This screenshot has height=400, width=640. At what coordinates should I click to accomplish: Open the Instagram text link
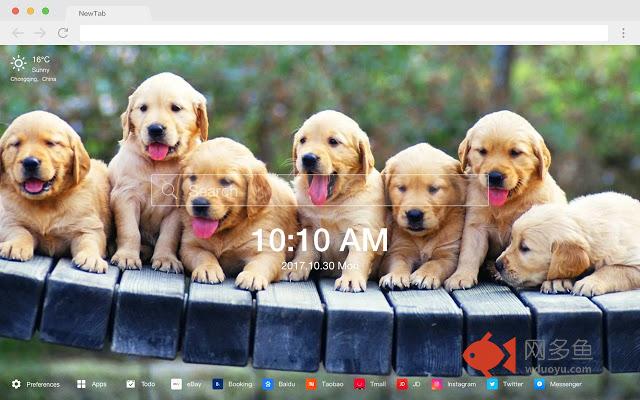click(462, 384)
